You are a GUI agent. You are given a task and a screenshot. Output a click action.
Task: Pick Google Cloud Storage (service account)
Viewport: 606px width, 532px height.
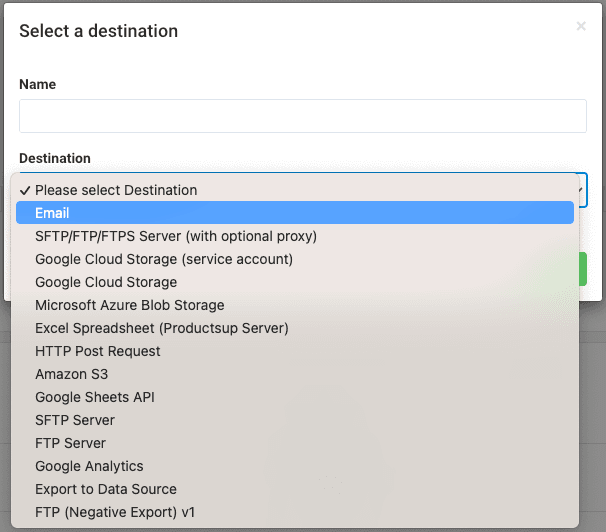click(164, 259)
